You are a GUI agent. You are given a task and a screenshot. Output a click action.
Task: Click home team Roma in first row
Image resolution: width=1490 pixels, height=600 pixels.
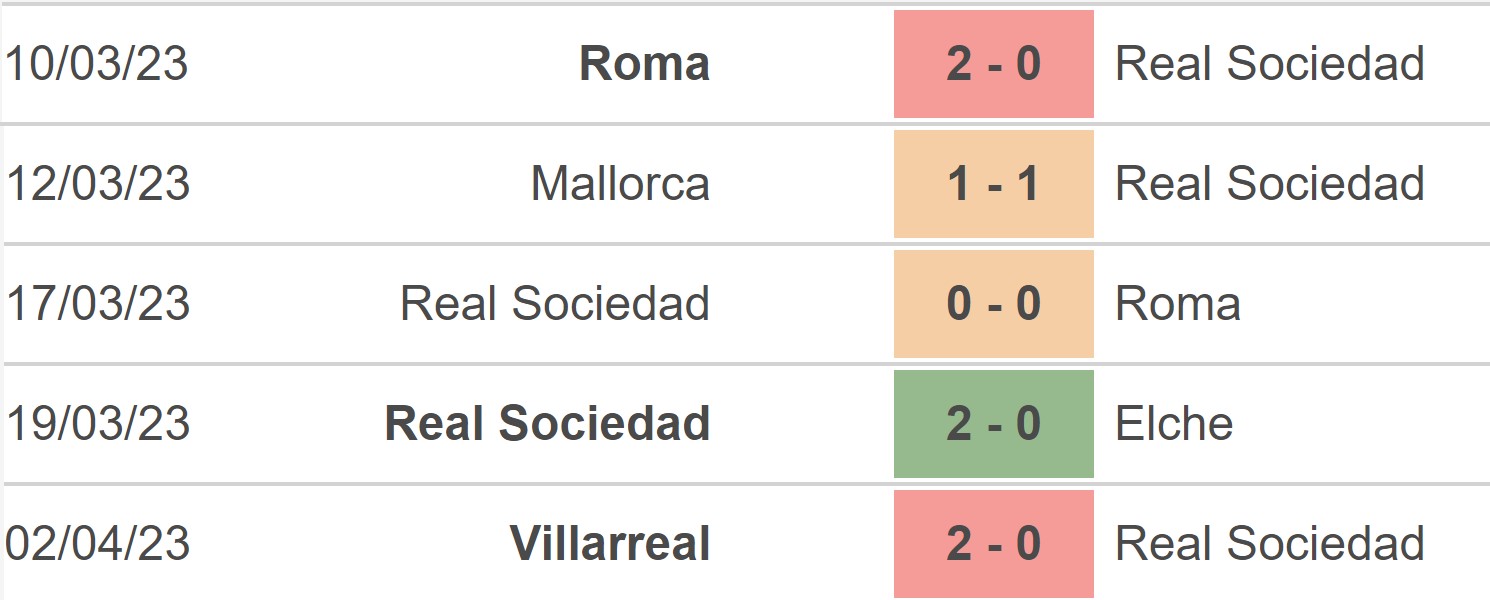pyautogui.click(x=644, y=64)
